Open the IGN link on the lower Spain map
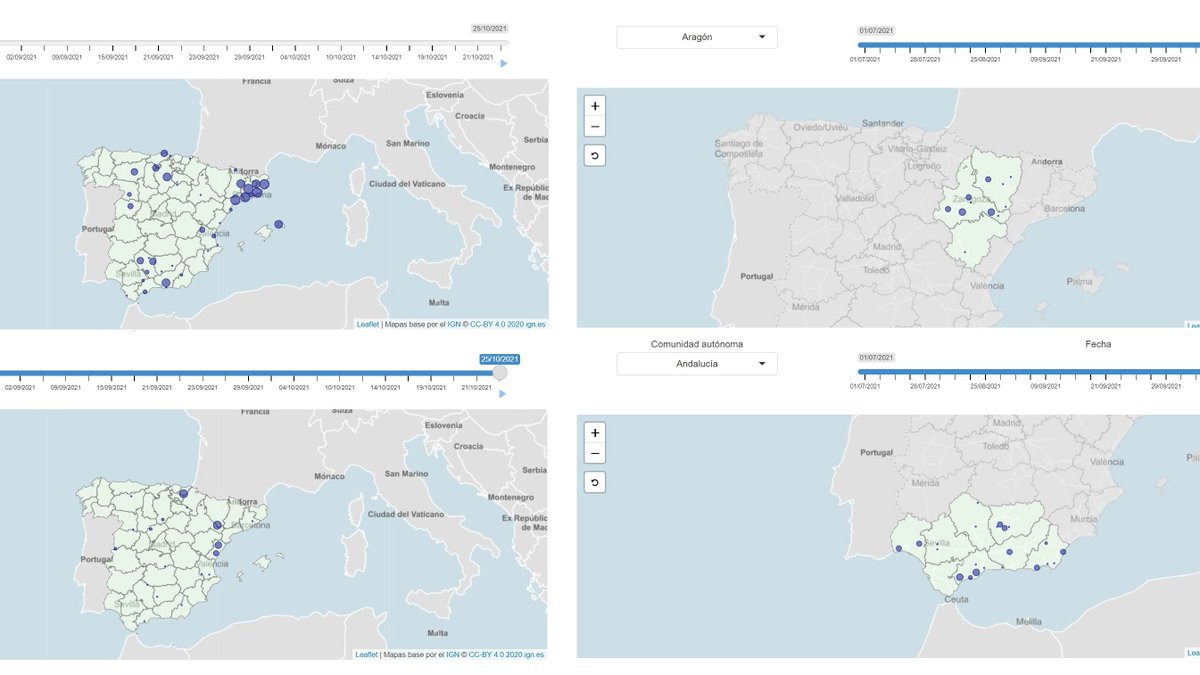 point(453,654)
